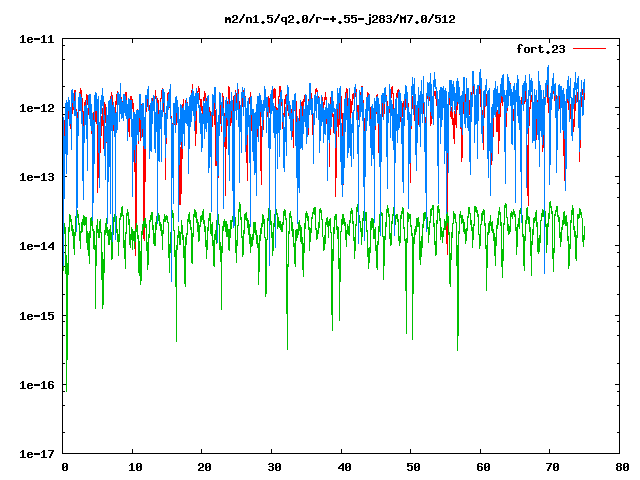Click the x-axis label 10
Image resolution: width=640 pixels, height=480 pixels.
[135, 467]
